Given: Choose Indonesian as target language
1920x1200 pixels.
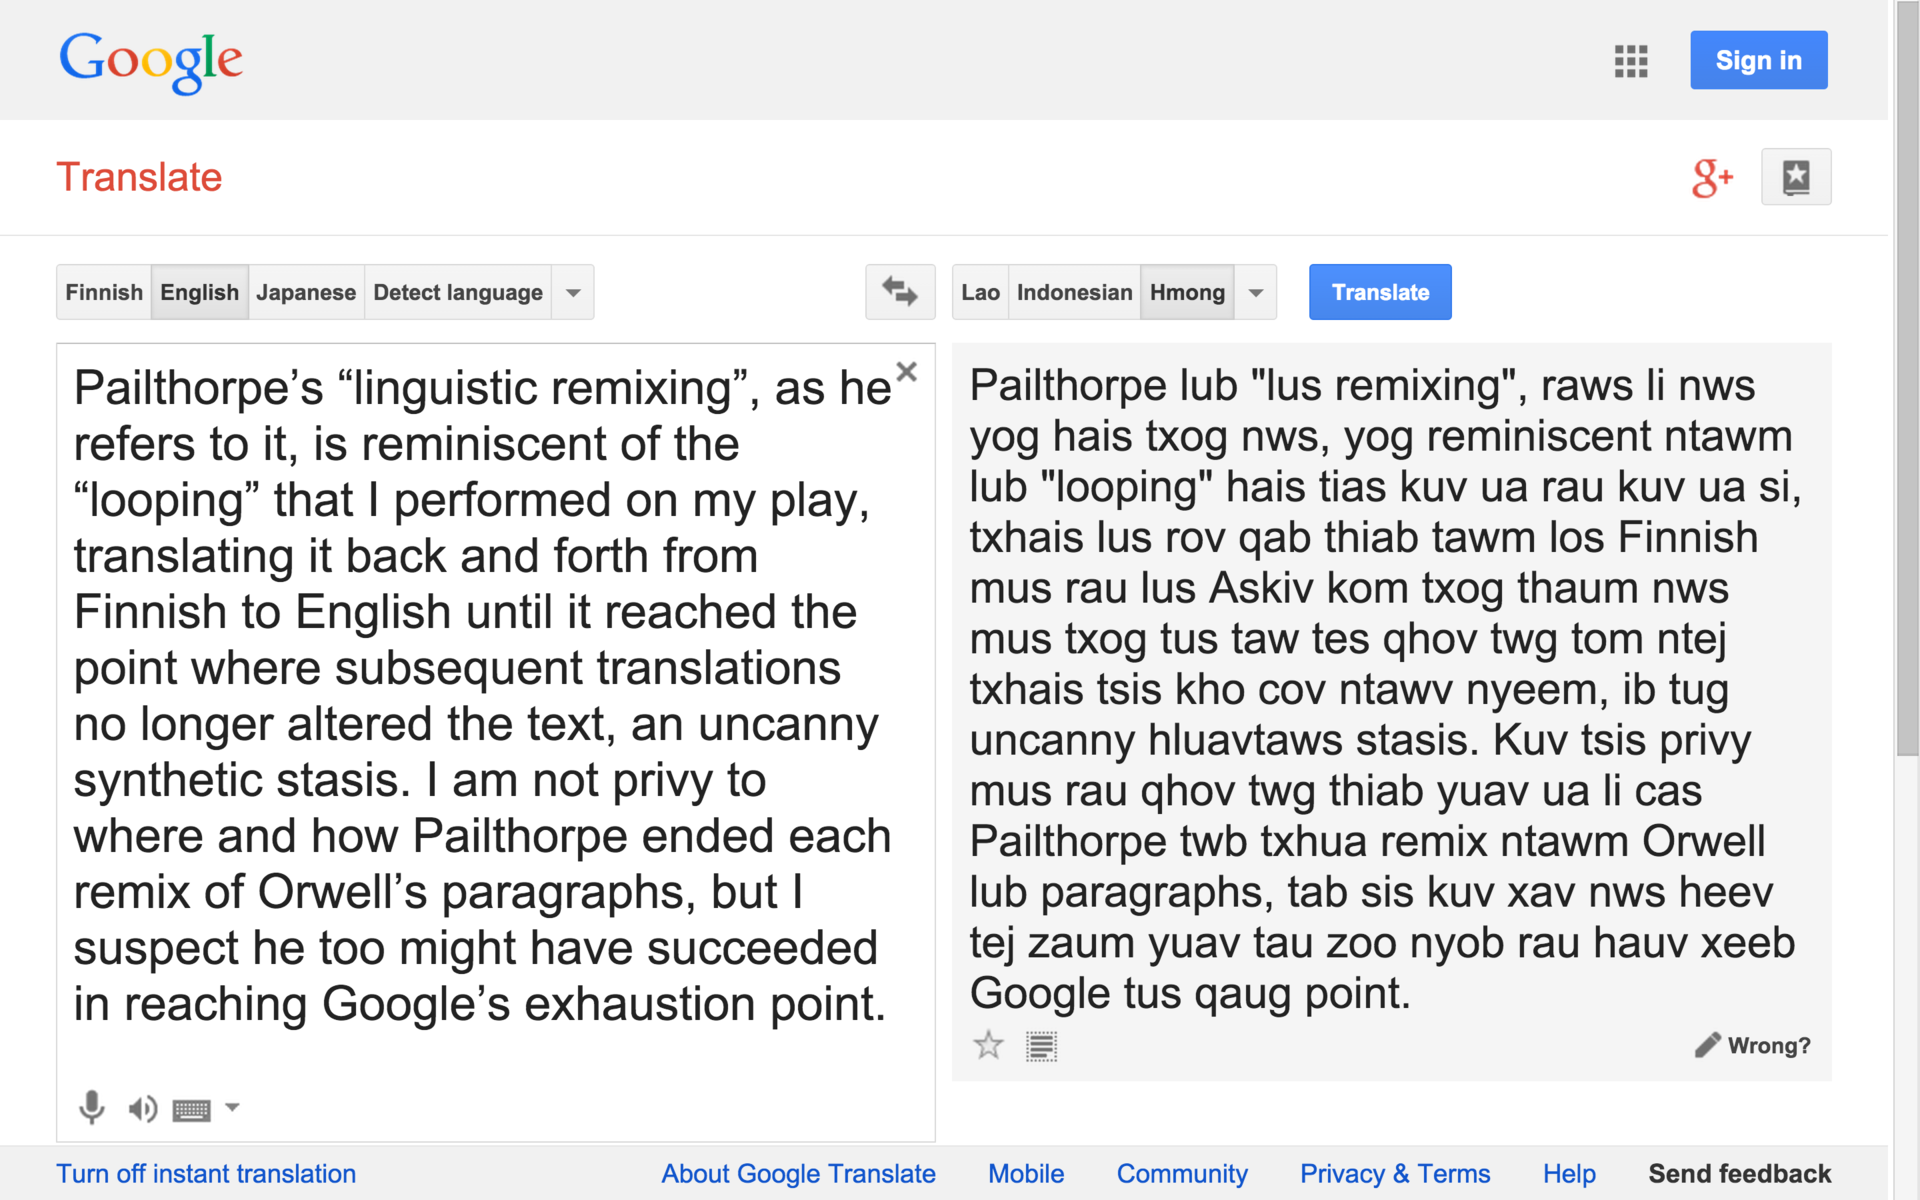Looking at the screenshot, I should [1074, 292].
